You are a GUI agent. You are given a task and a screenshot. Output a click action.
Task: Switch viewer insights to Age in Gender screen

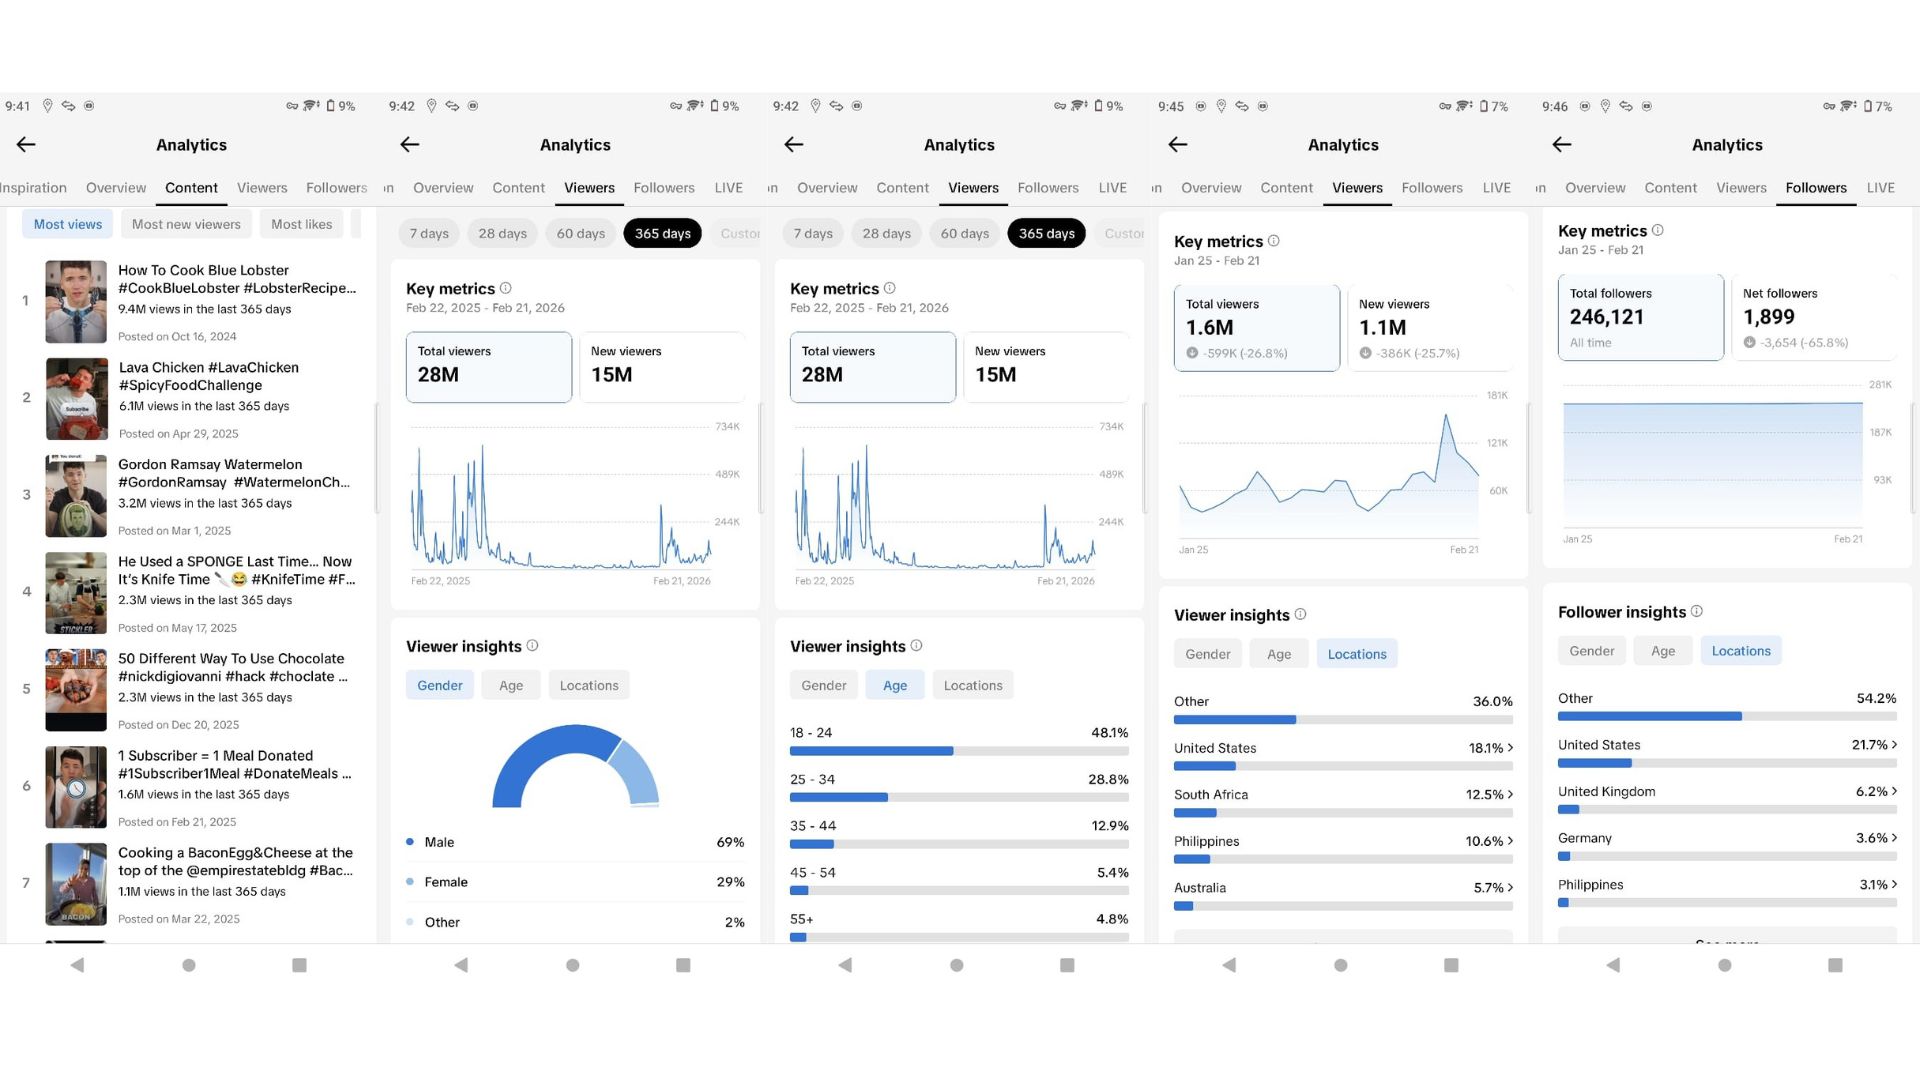pos(511,685)
